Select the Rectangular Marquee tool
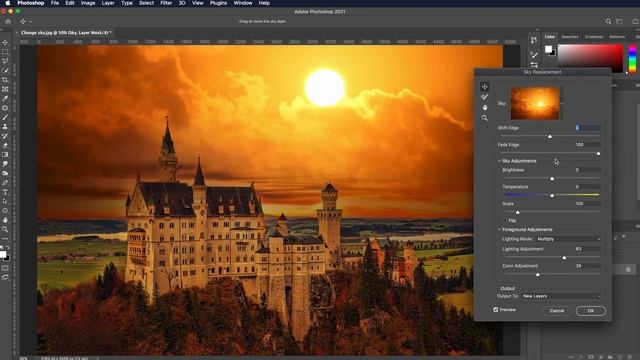 pyautogui.click(x=5, y=52)
